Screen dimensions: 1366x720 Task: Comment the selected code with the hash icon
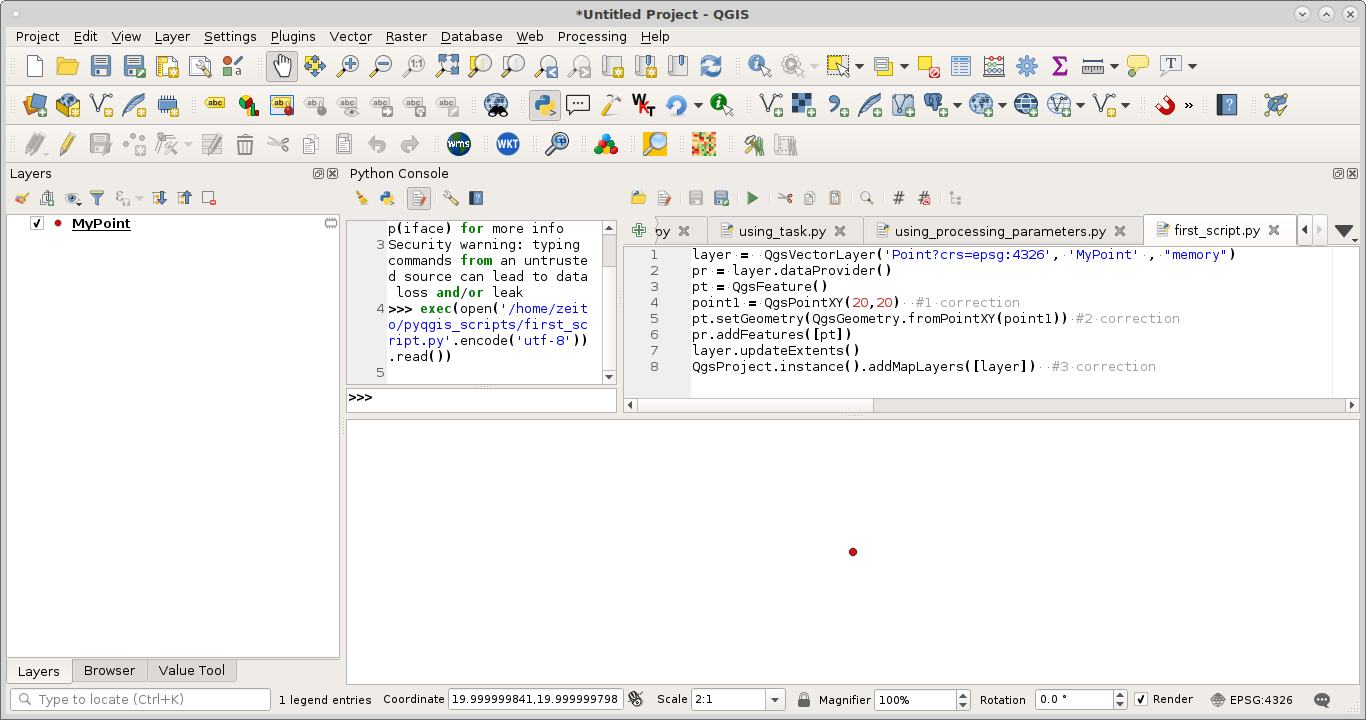(x=899, y=198)
